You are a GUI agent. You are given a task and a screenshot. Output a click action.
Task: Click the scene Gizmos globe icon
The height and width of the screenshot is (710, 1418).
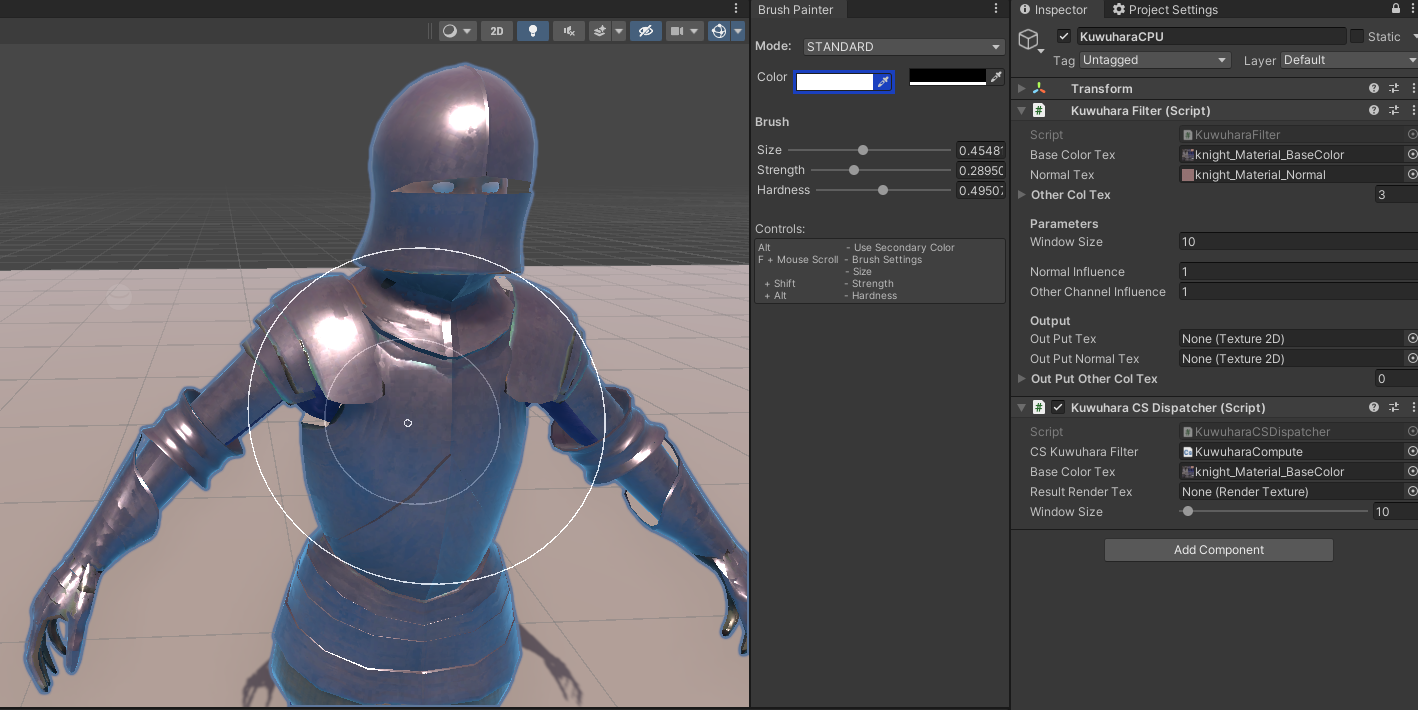click(718, 31)
